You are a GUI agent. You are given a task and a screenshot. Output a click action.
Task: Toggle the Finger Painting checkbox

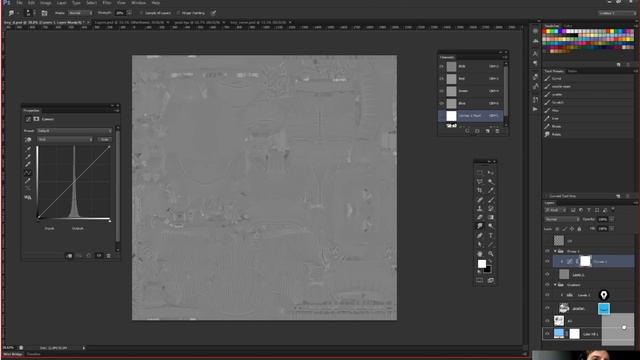(178, 13)
